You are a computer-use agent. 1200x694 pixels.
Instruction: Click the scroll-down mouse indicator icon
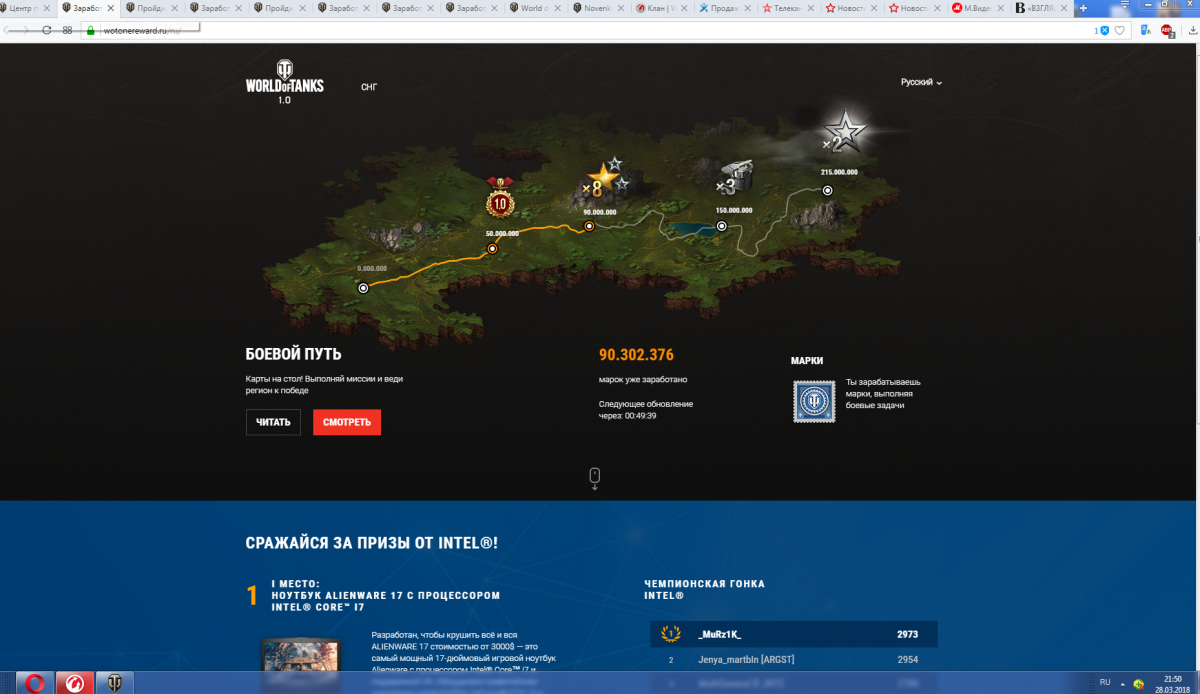coord(595,478)
